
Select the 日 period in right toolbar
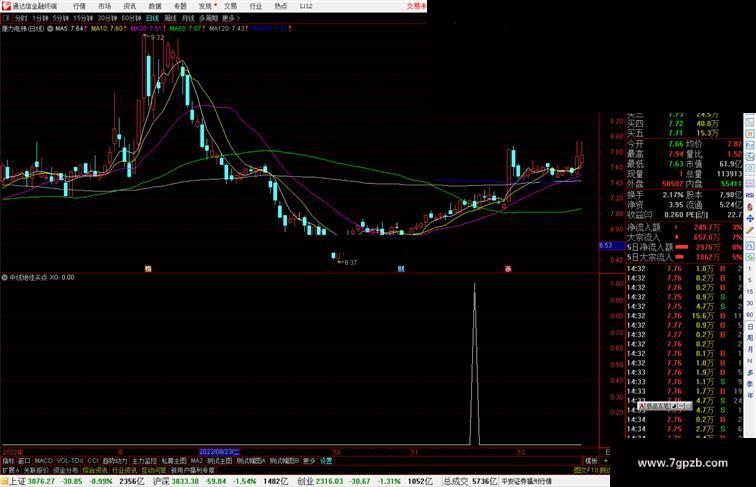click(x=750, y=327)
